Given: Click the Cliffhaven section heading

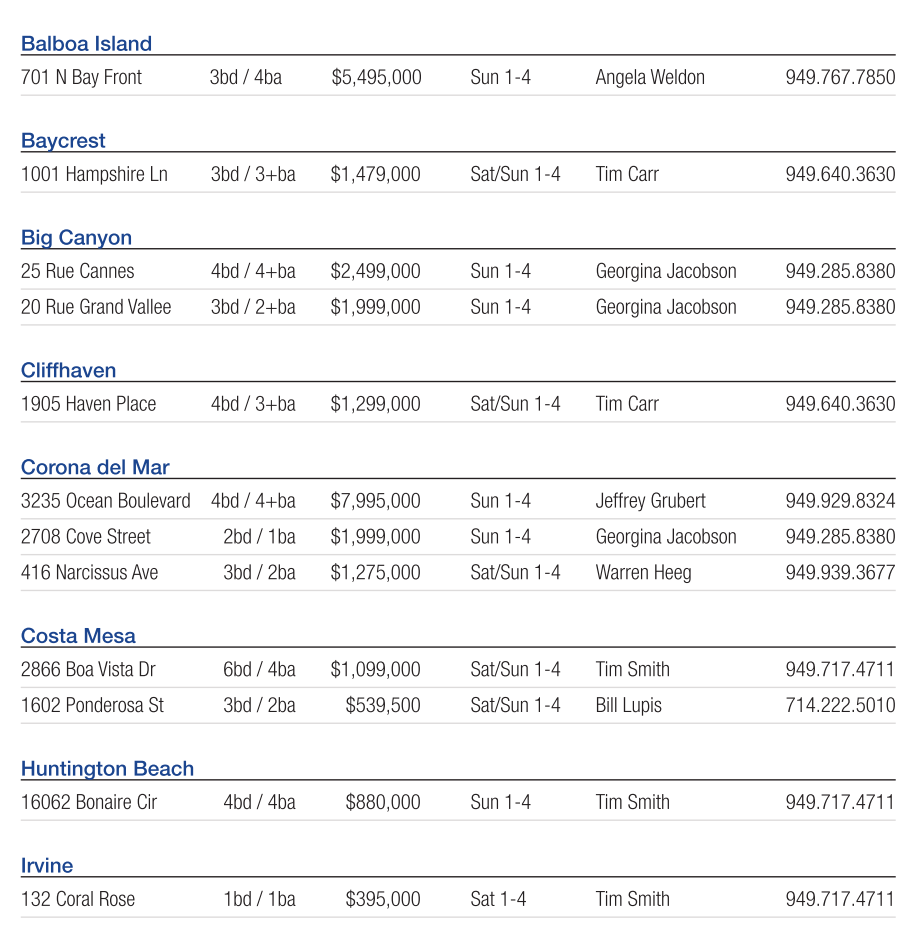Looking at the screenshot, I should [x=68, y=371].
